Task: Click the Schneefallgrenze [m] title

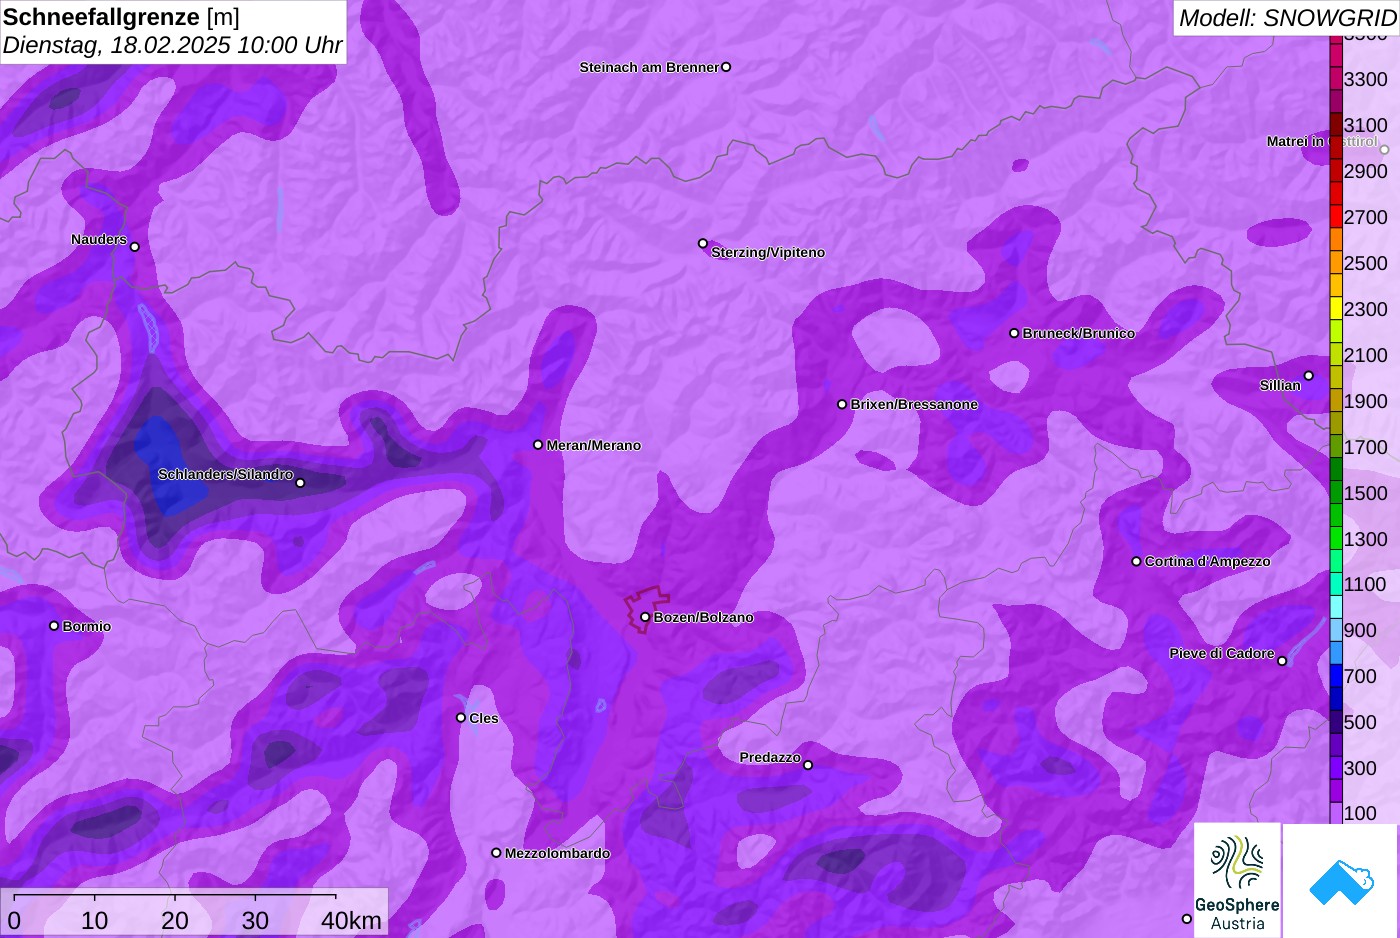Action: (121, 17)
